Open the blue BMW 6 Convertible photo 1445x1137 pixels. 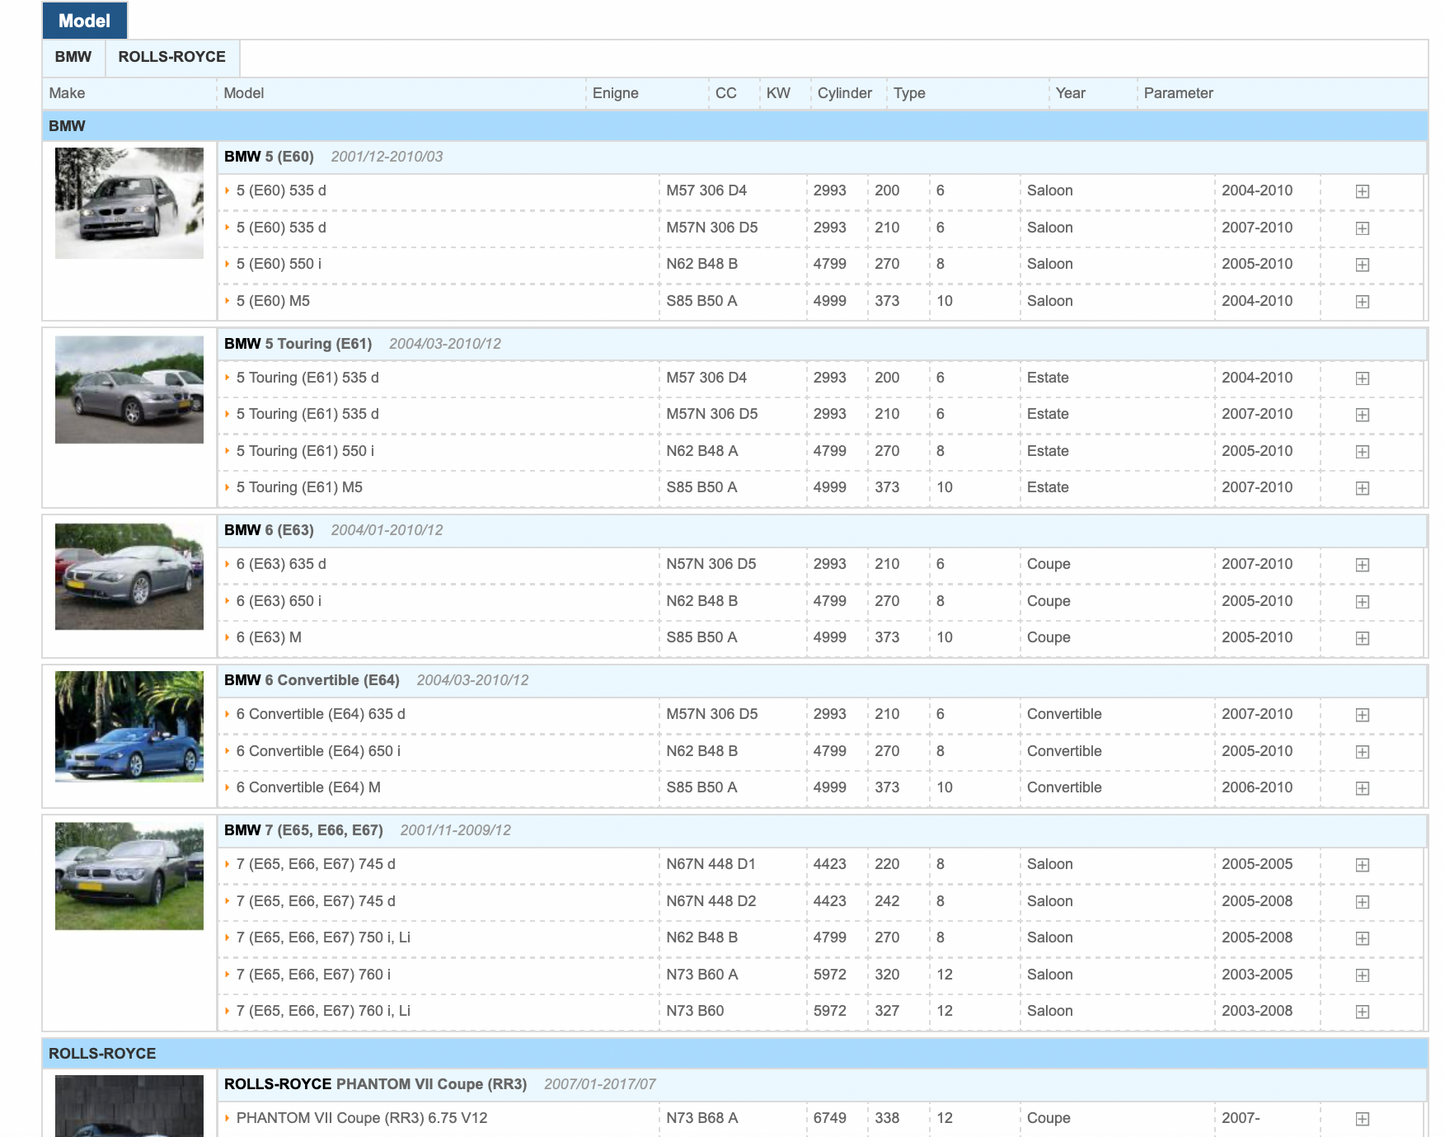(x=129, y=726)
